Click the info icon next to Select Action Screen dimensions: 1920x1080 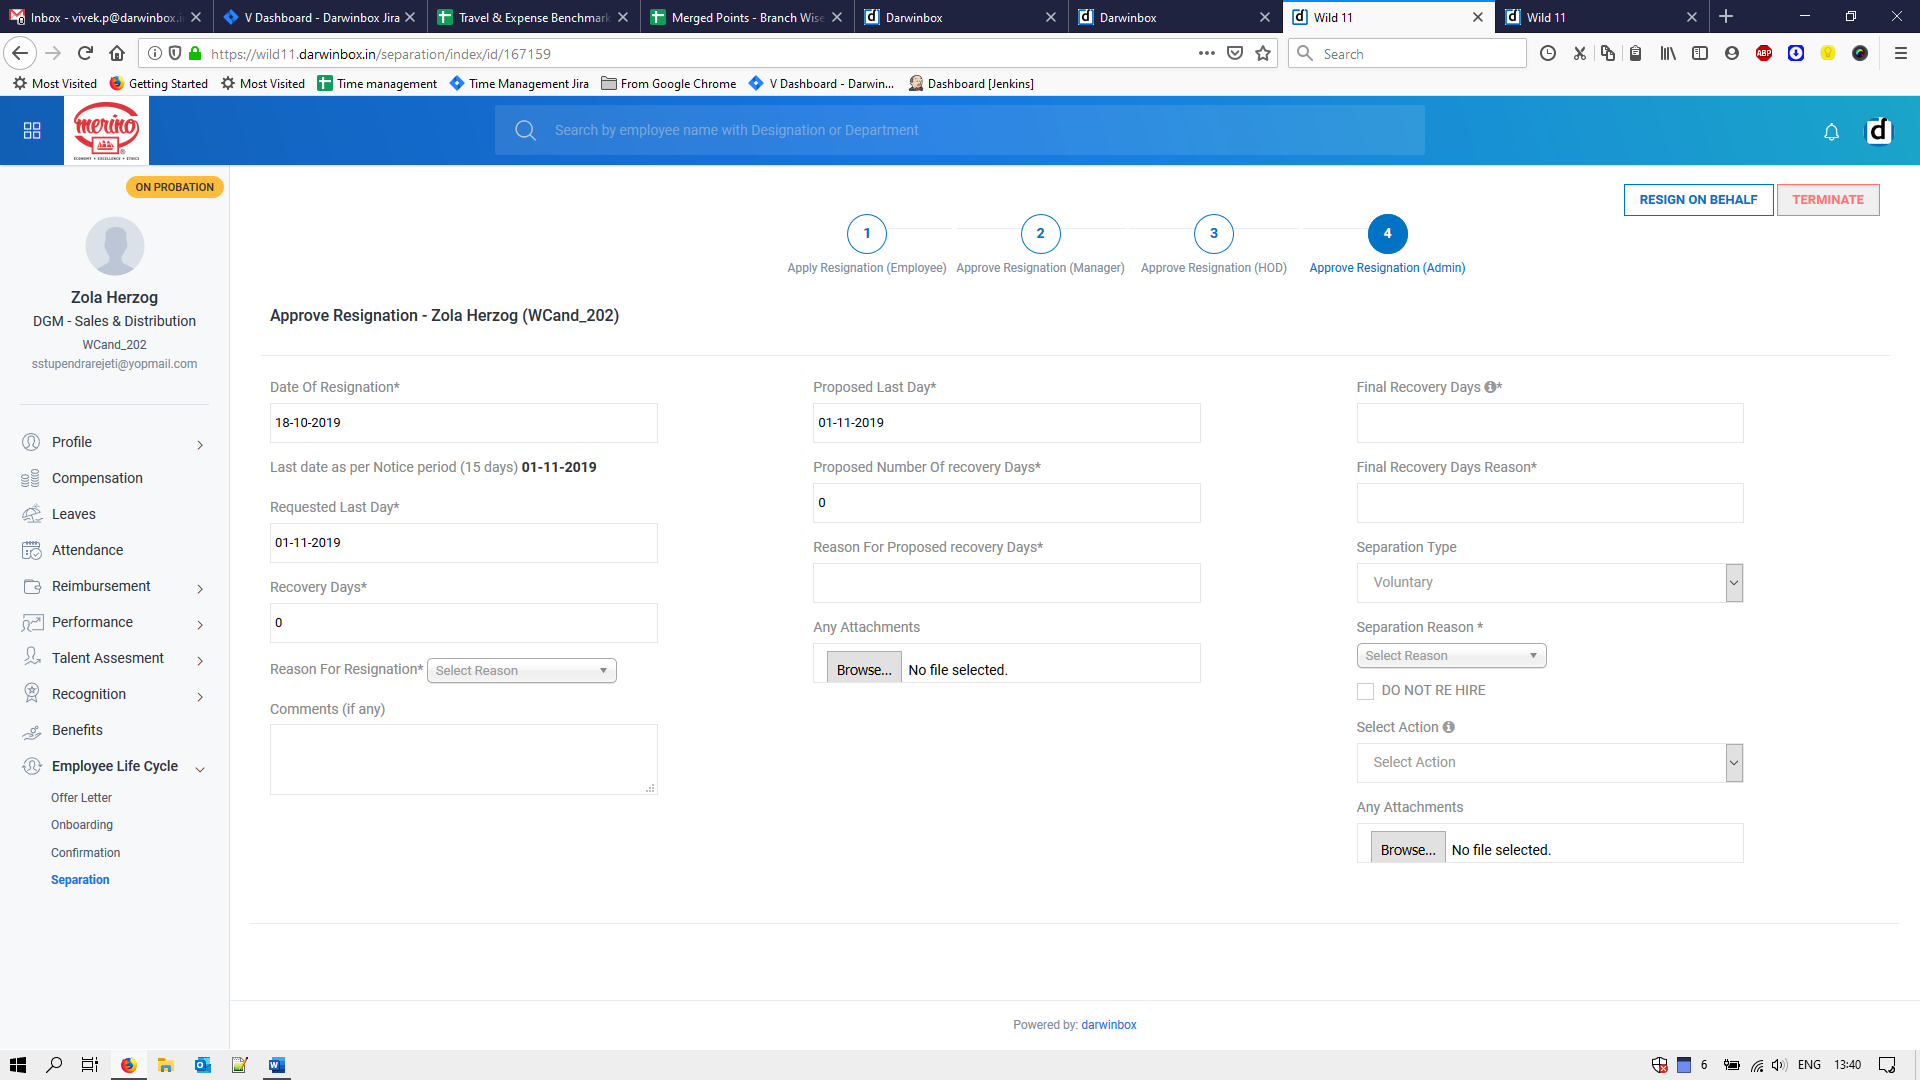point(1449,728)
